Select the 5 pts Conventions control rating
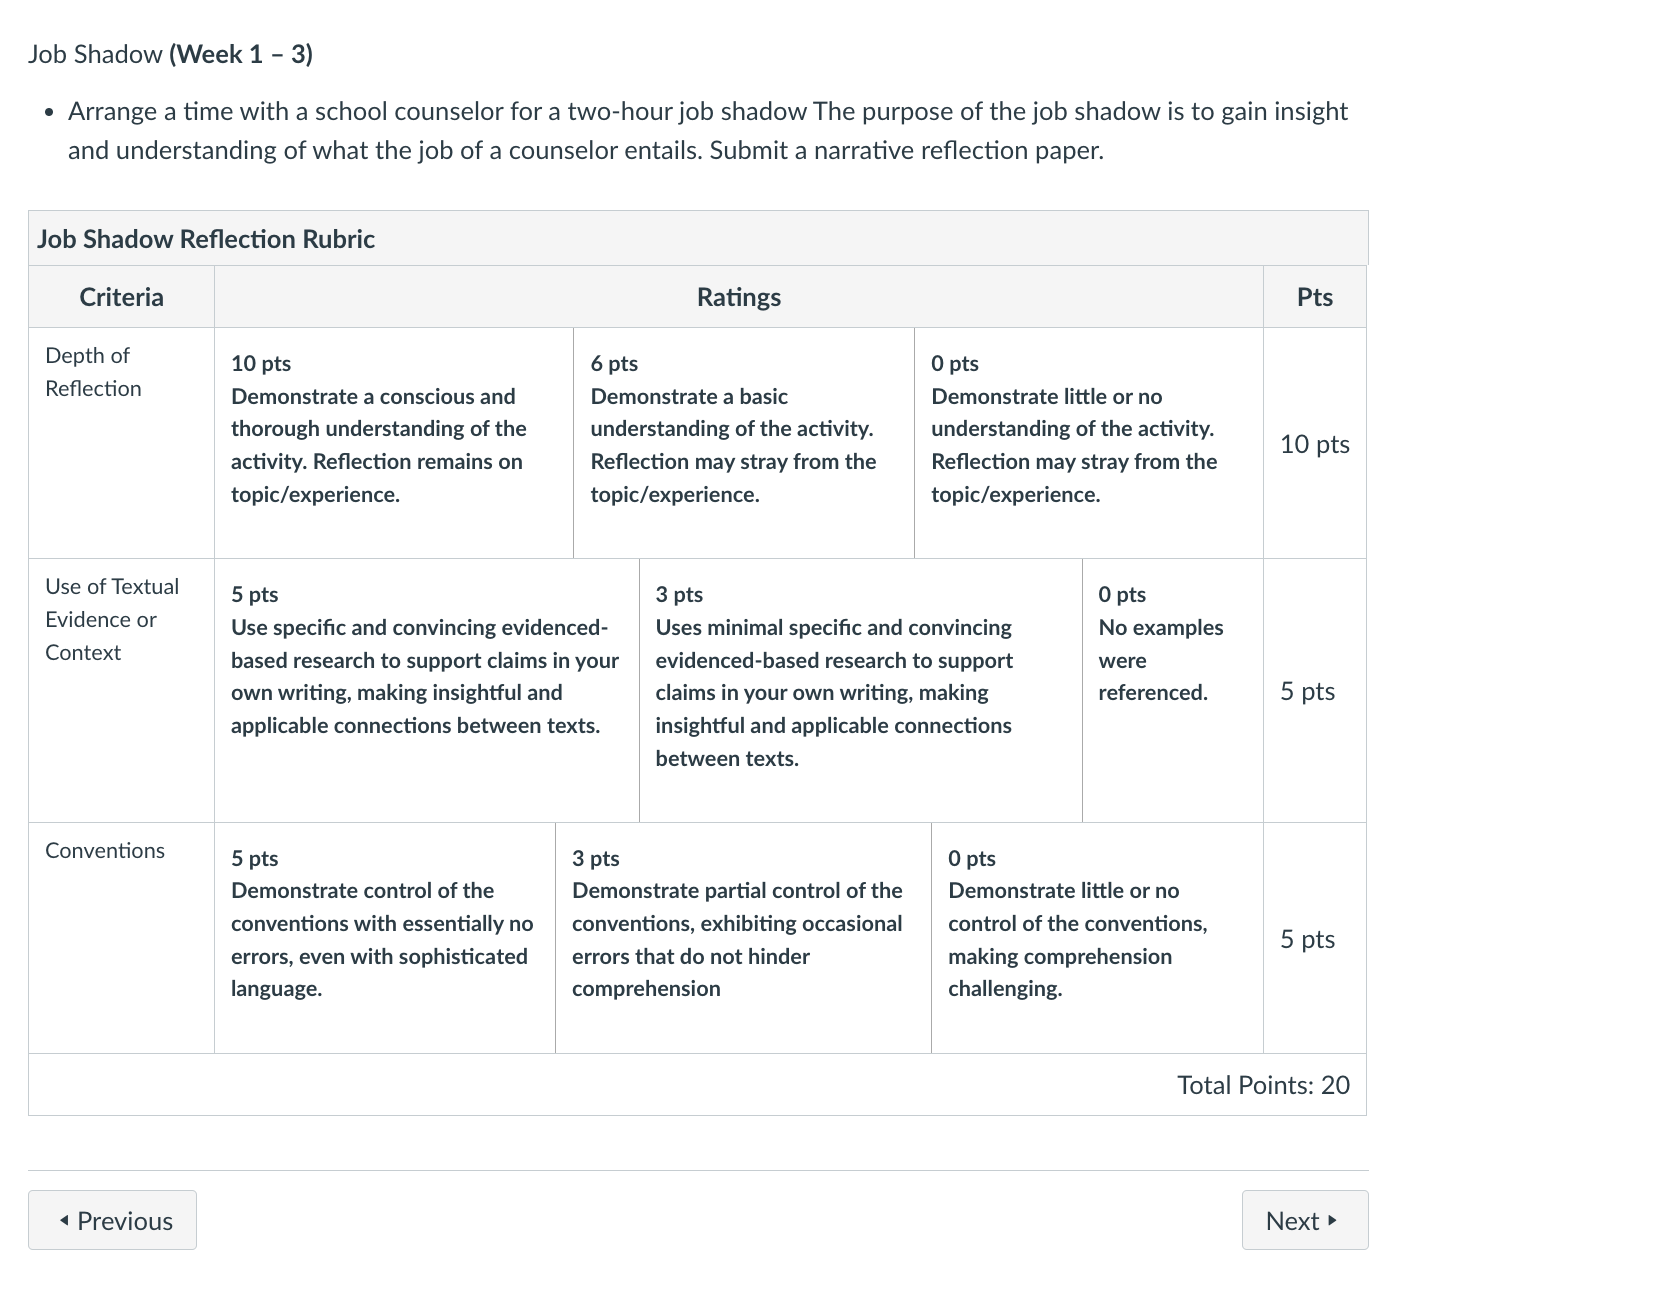This screenshot has height=1291, width=1671. coord(385,938)
